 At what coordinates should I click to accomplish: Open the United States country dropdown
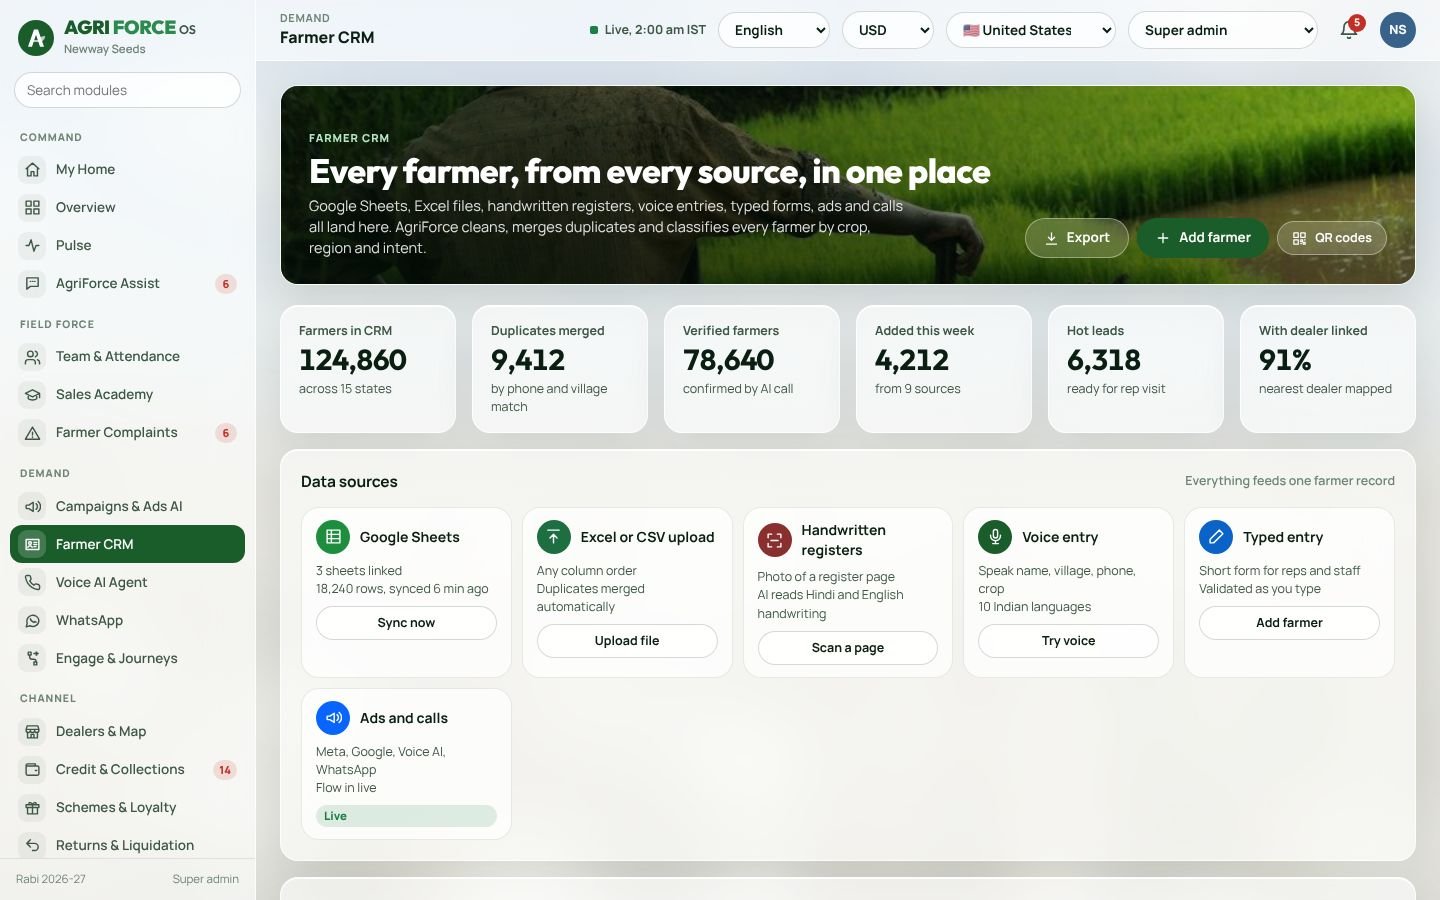pyautogui.click(x=1031, y=30)
